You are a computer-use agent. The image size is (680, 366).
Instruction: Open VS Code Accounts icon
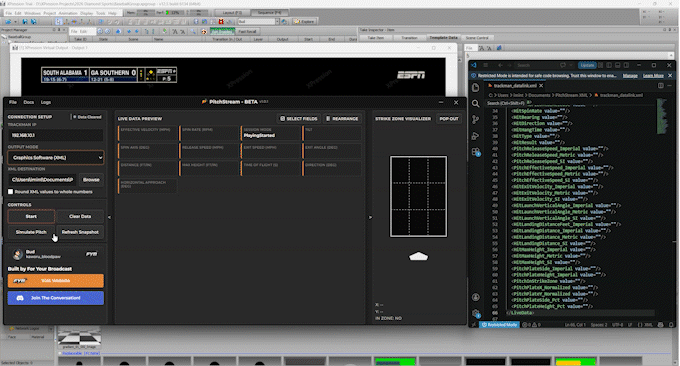(x=476, y=297)
